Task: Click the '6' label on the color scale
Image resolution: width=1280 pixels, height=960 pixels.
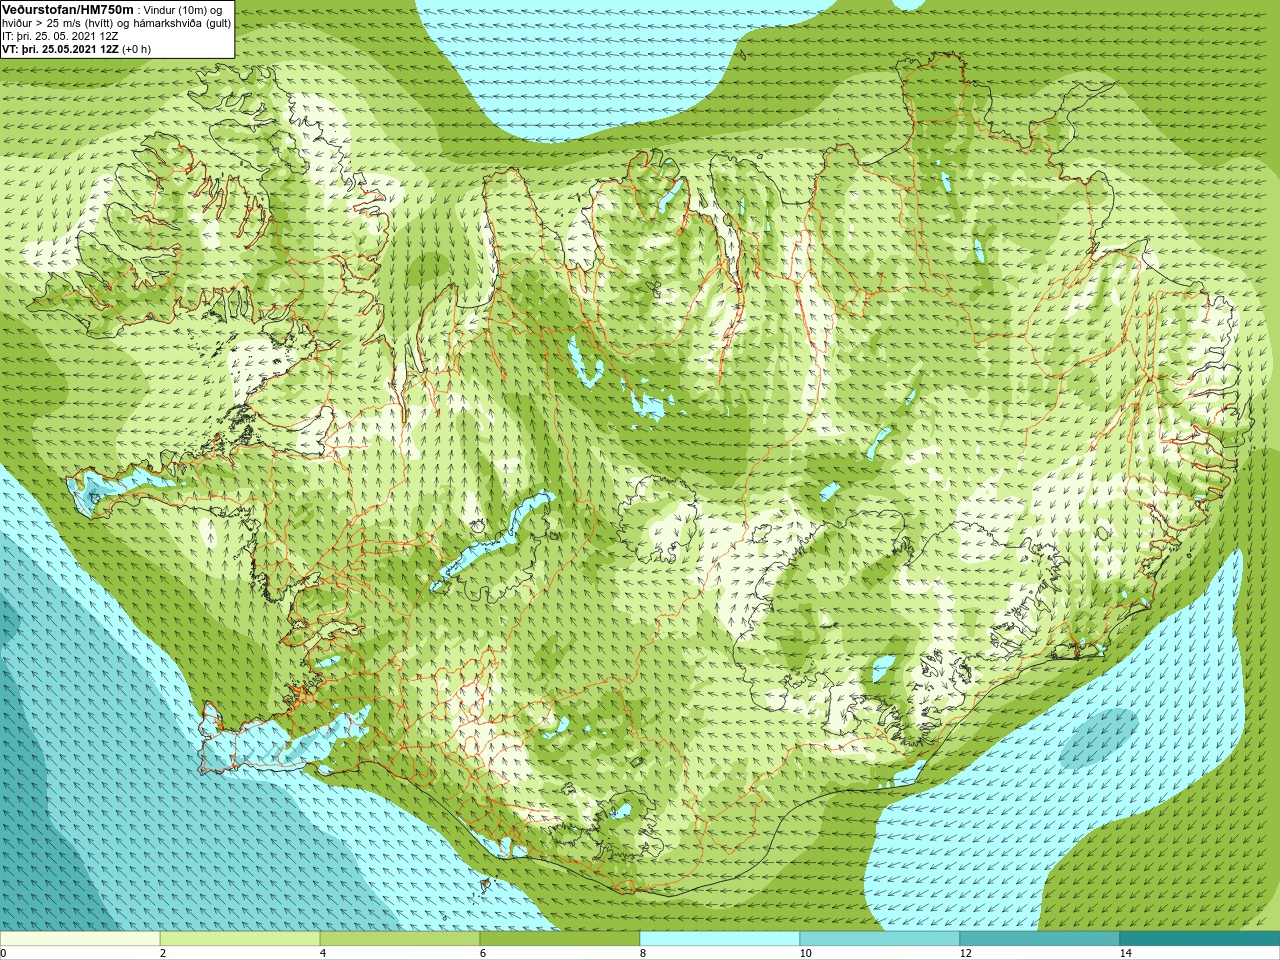Action: [483, 953]
